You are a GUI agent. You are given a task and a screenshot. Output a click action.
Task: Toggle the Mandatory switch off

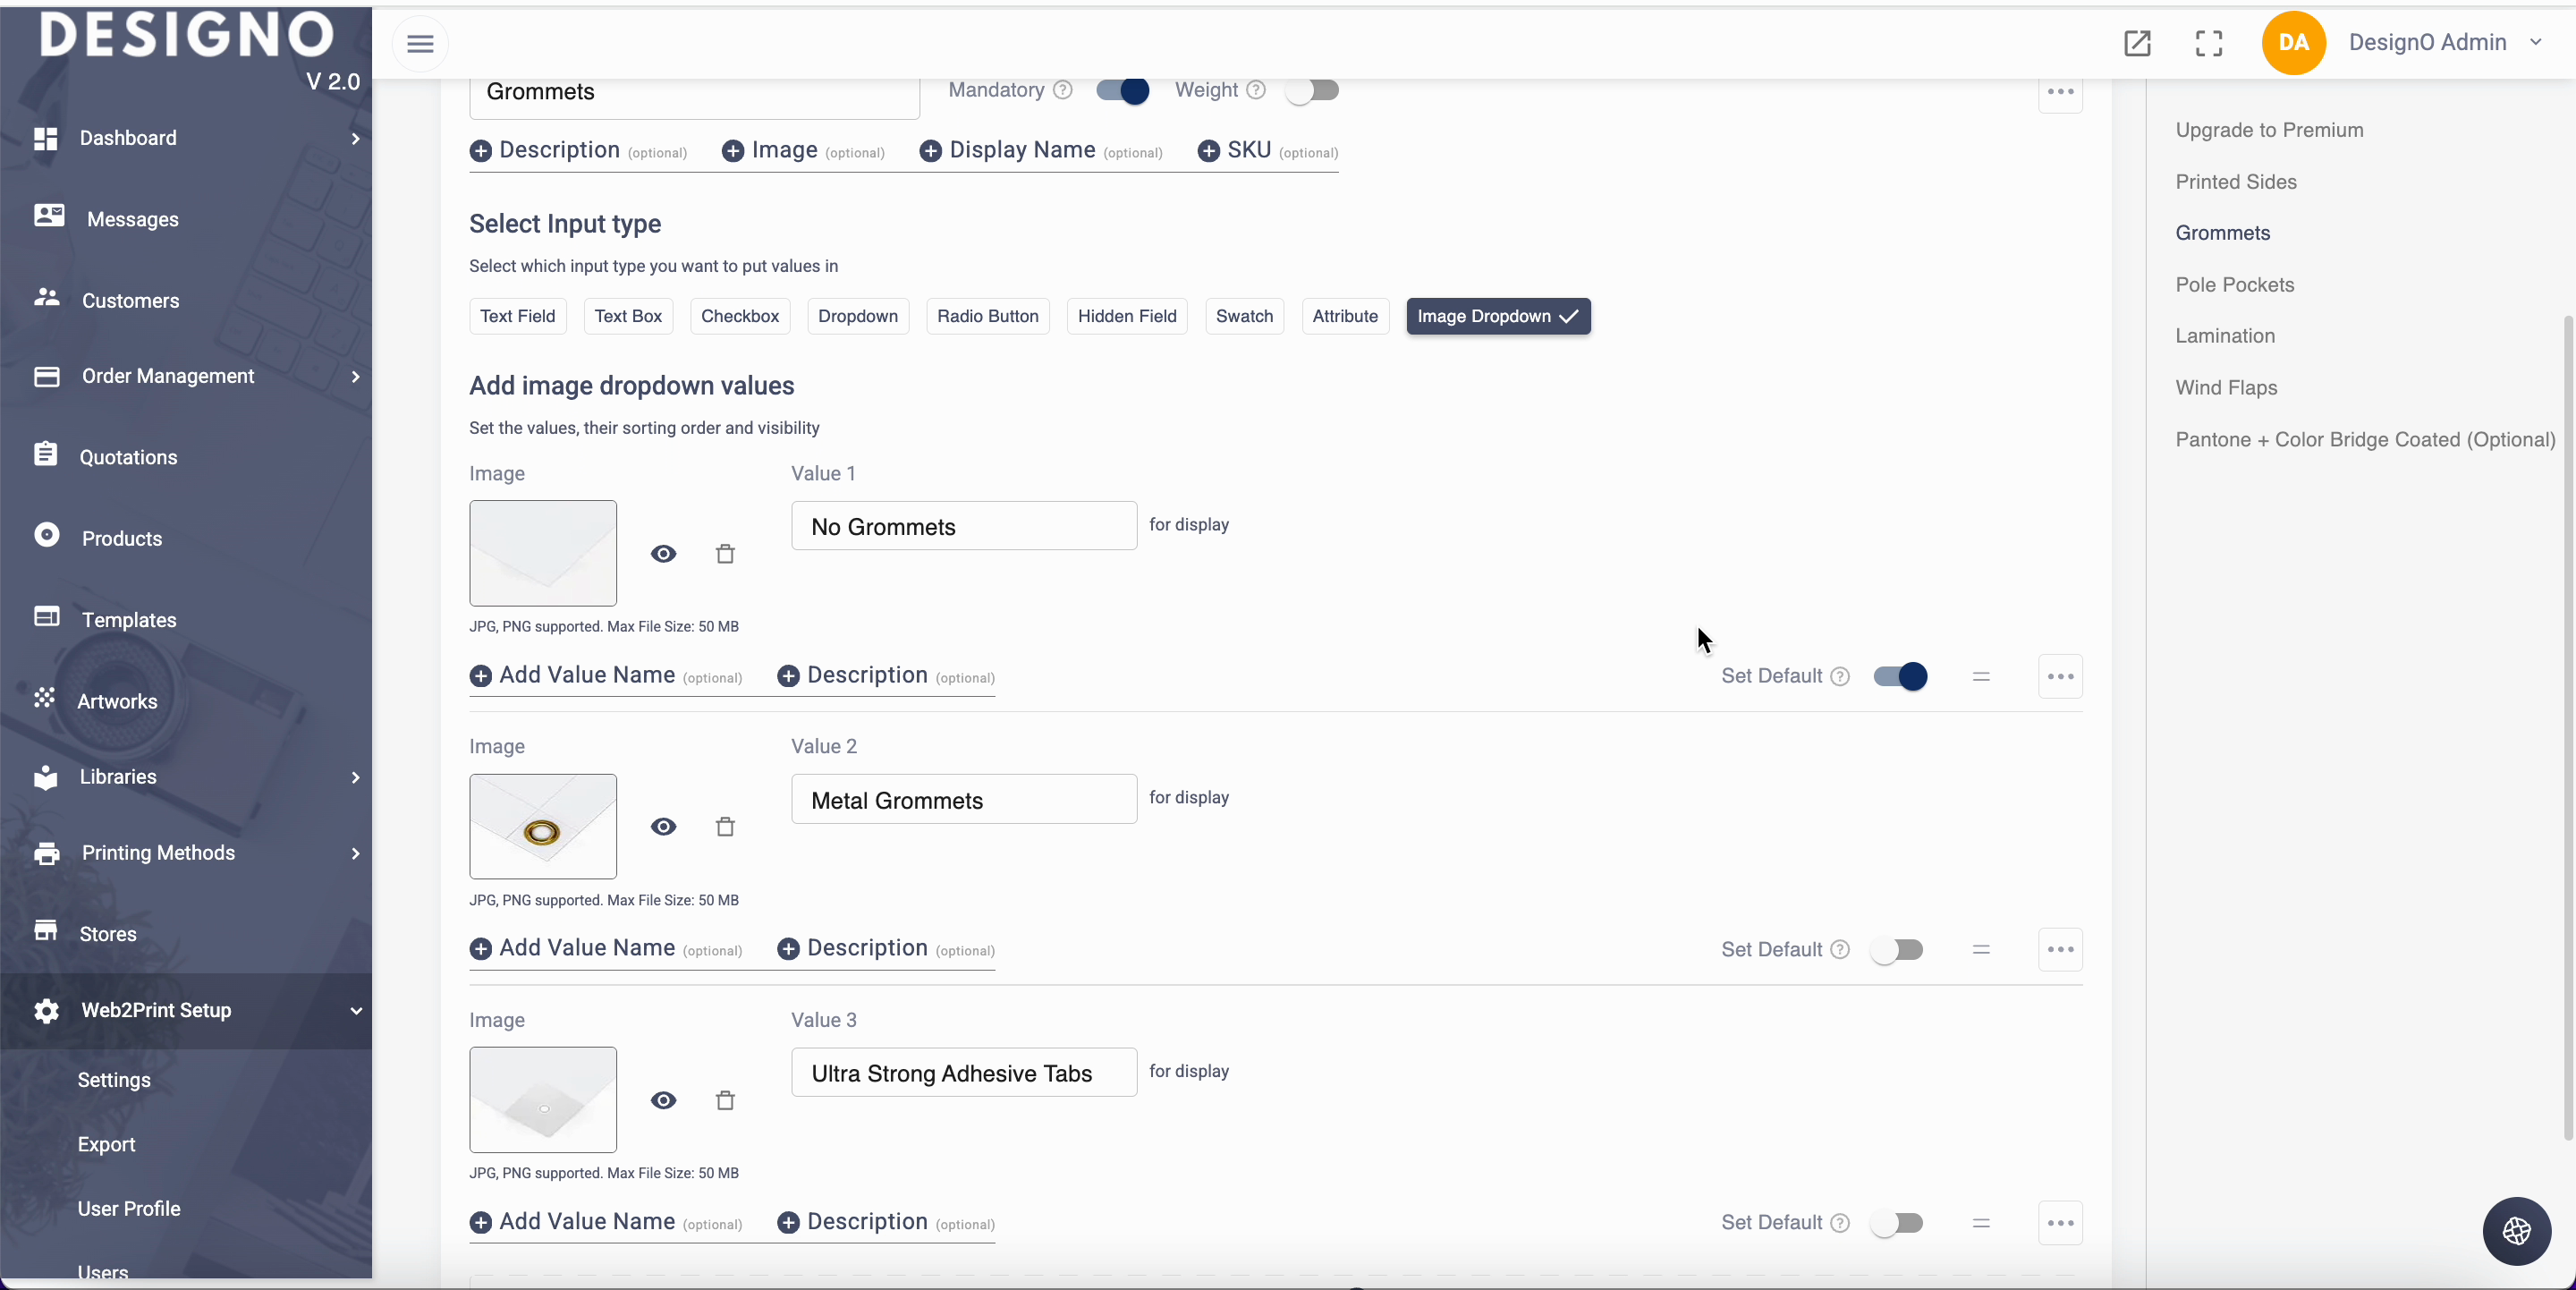click(x=1122, y=91)
